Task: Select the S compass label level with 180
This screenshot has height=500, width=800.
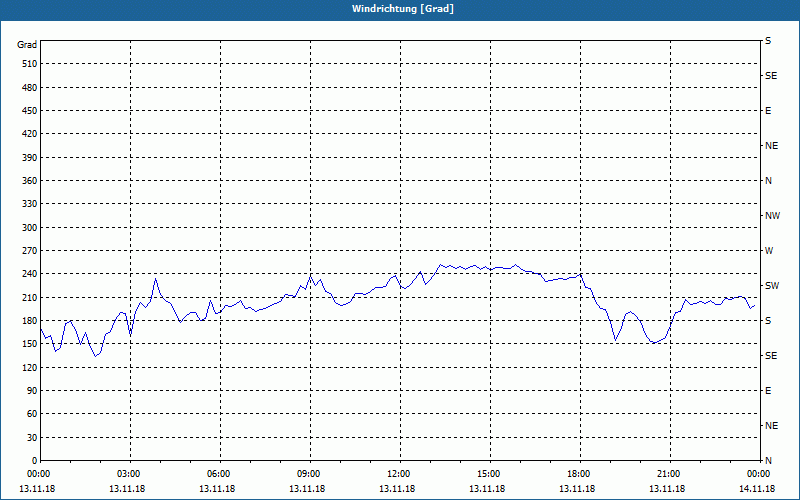Action: pyautogui.click(x=768, y=320)
